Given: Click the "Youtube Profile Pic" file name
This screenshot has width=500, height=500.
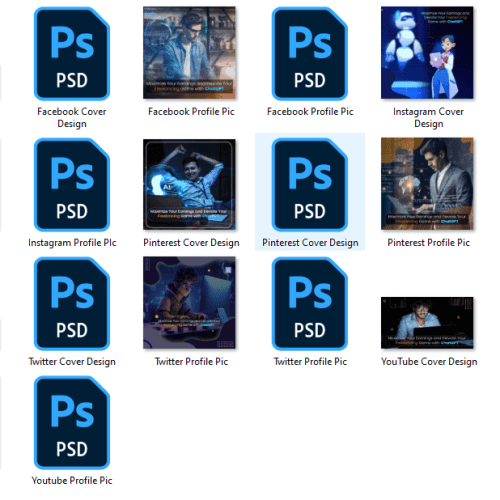Looking at the screenshot, I should [x=72, y=480].
